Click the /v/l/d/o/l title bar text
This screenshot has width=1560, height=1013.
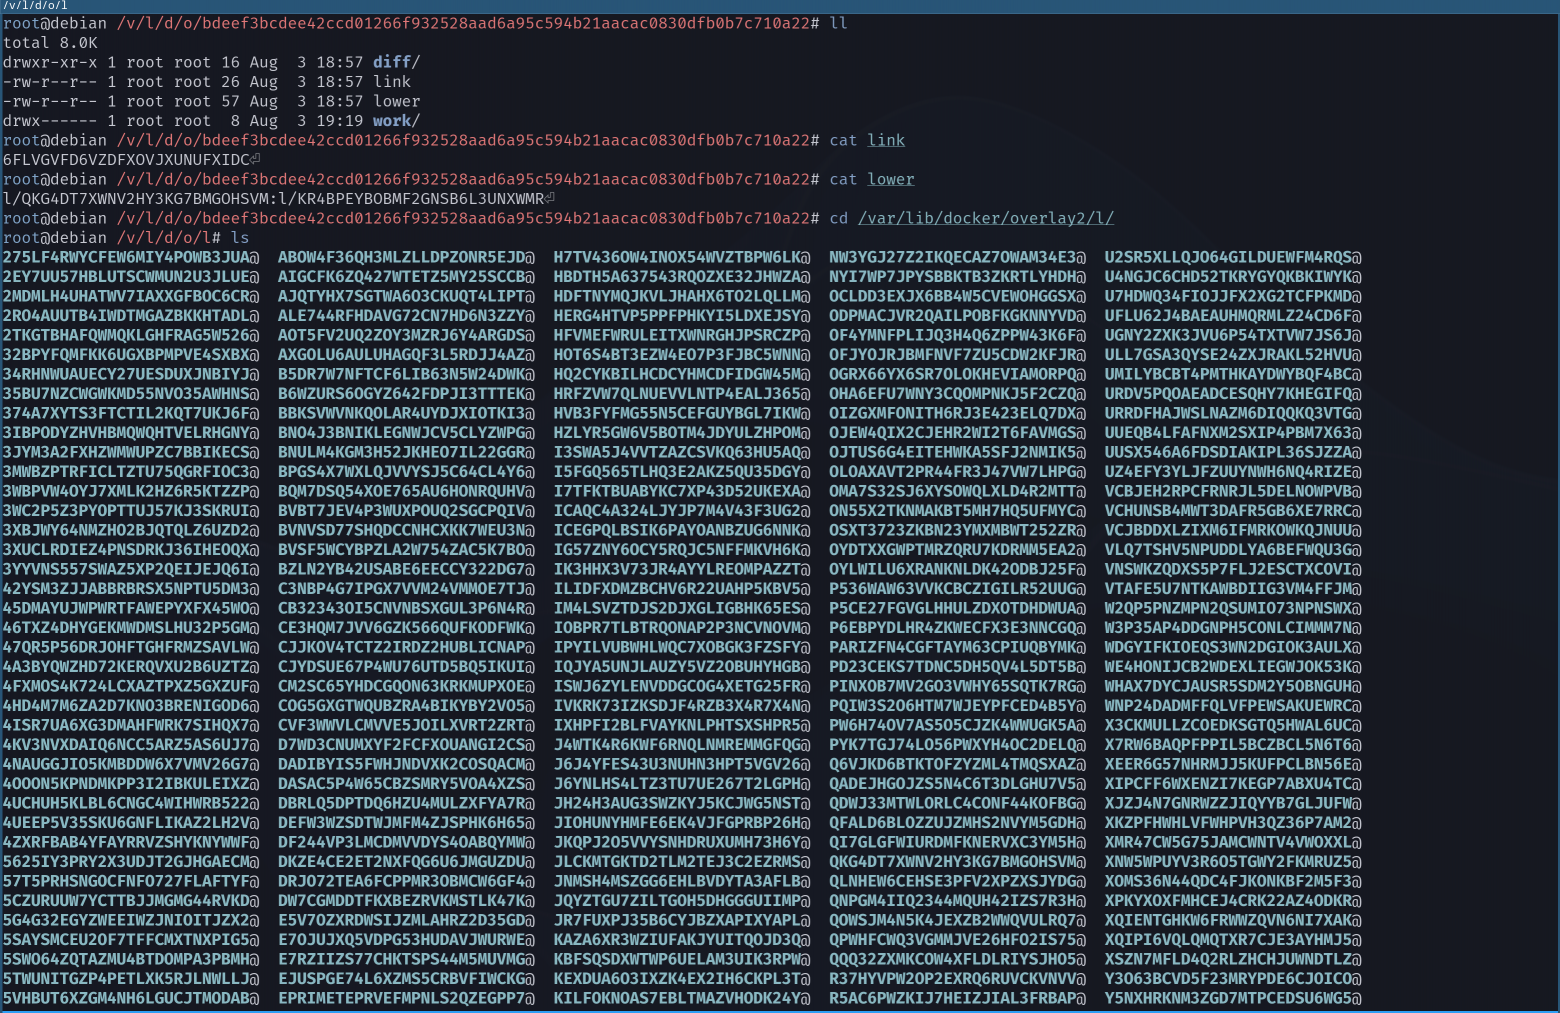click(35, 6)
